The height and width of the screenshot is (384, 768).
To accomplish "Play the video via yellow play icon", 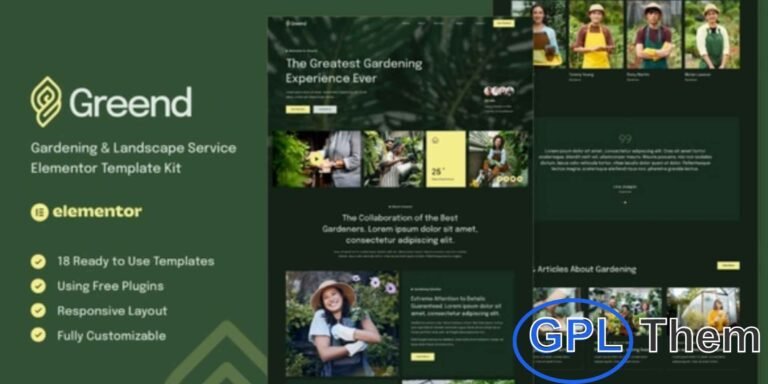I will tap(316, 158).
